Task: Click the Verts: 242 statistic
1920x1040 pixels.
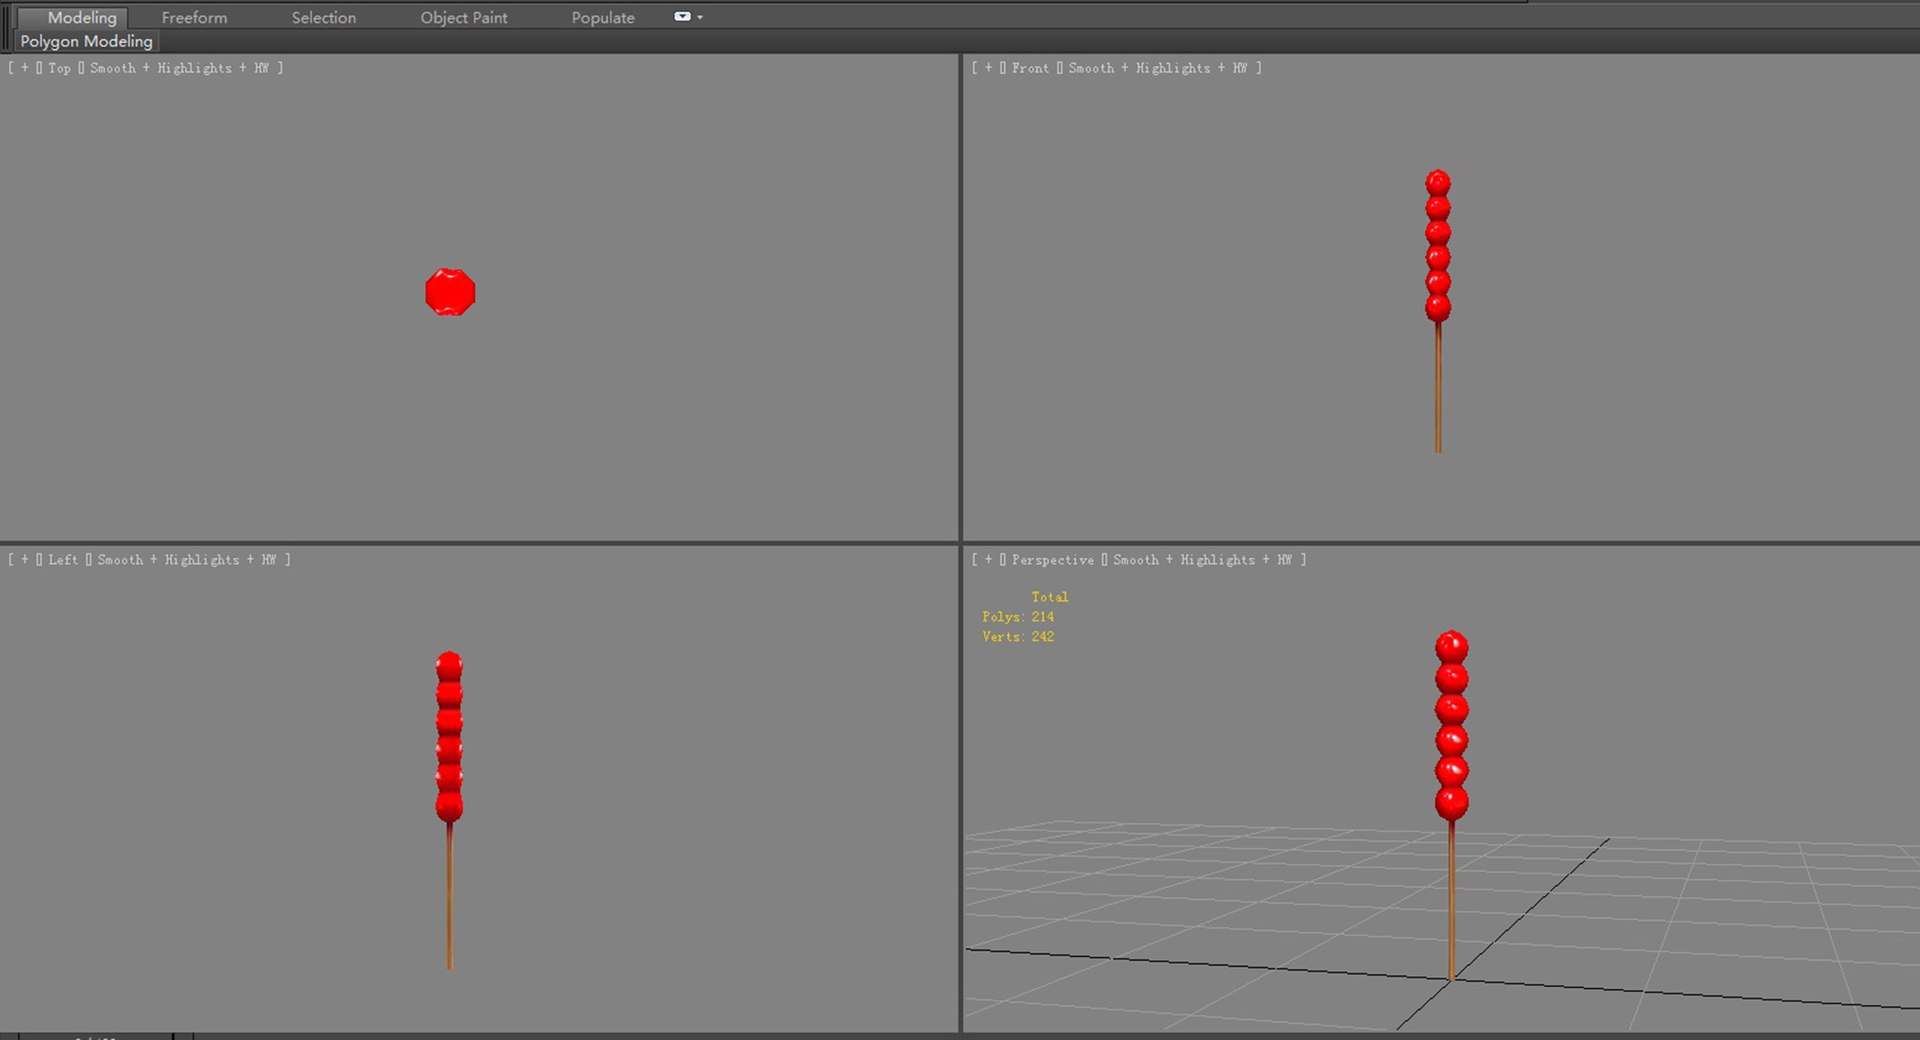Action: point(1018,637)
